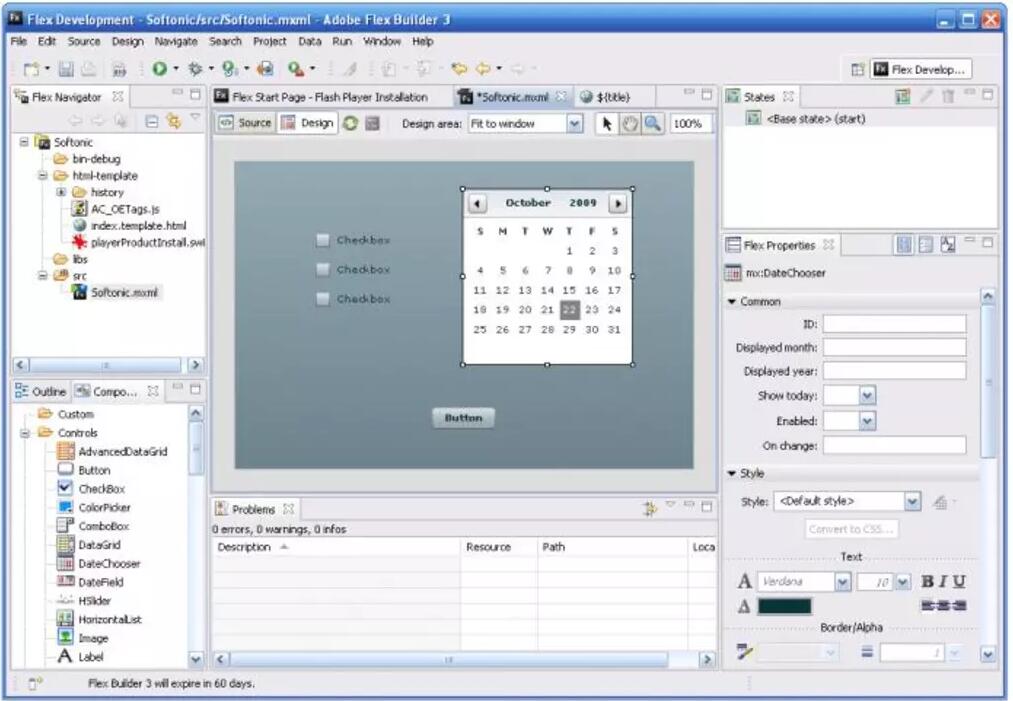Image resolution: width=1013 pixels, height=701 pixels.
Task: Click the ID input field
Action: tap(894, 324)
